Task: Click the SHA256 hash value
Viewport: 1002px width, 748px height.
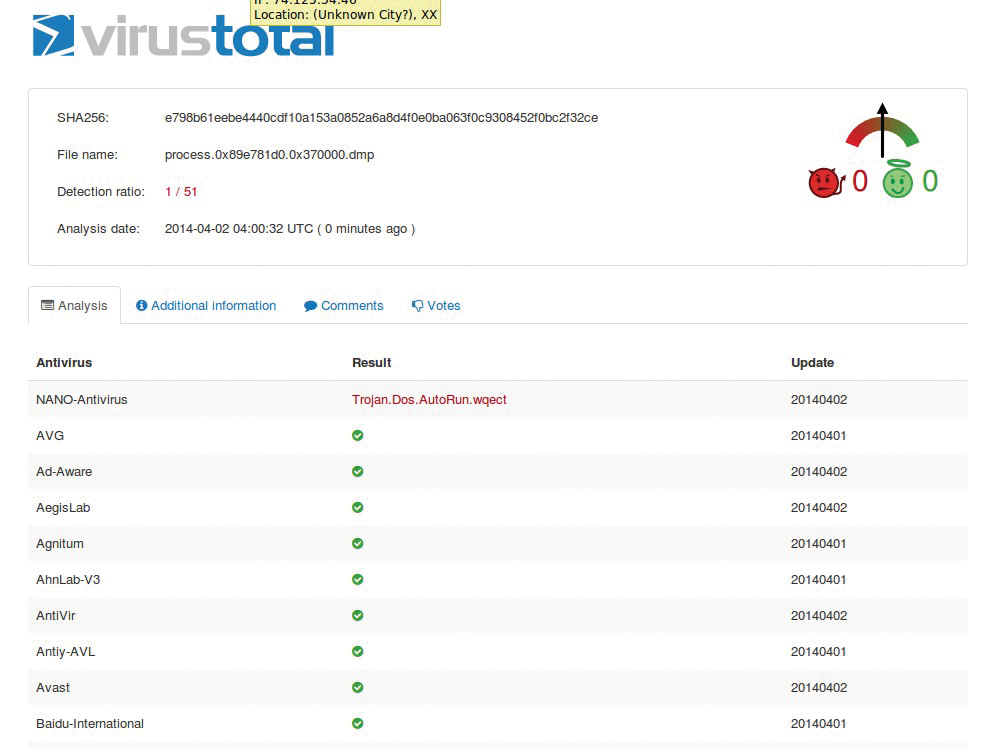Action: (381, 117)
